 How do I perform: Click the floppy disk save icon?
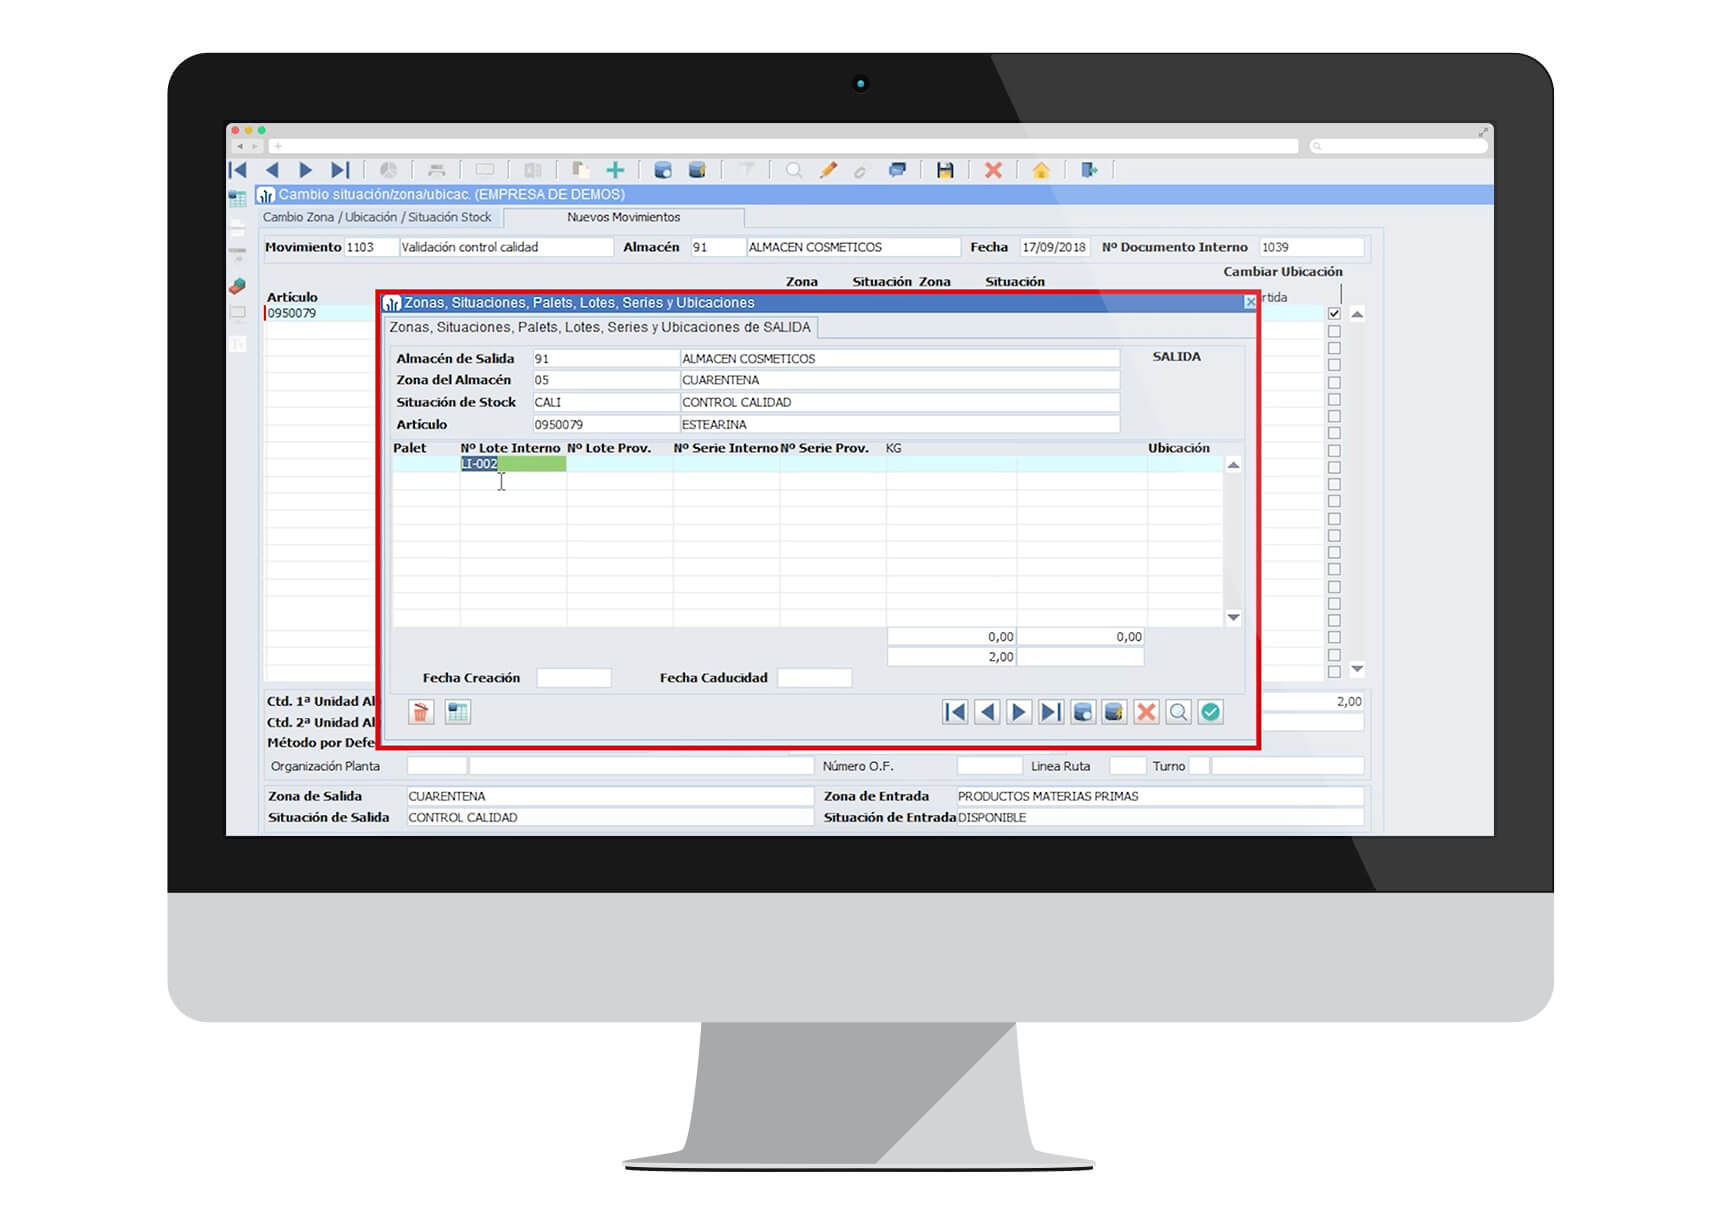(944, 170)
